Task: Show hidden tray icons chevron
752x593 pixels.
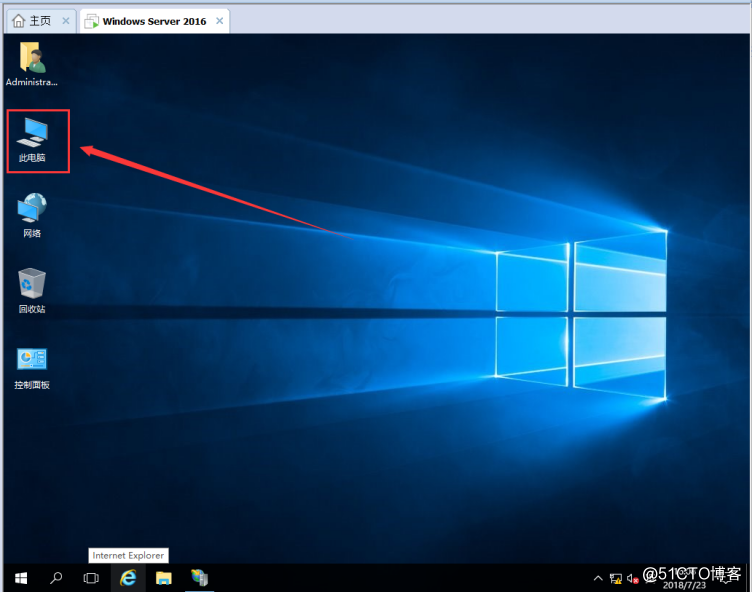Action: point(598,579)
